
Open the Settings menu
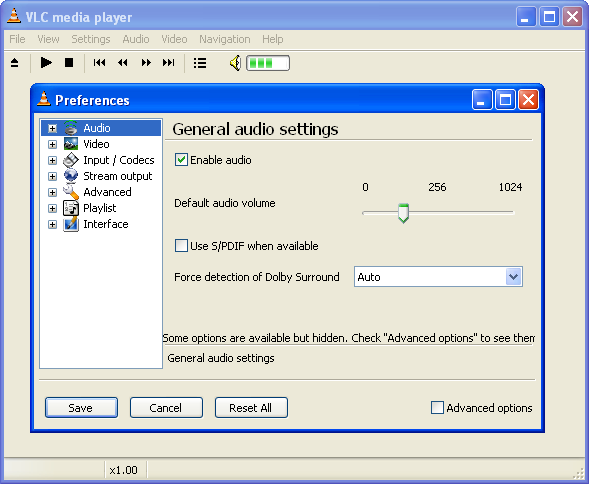coord(91,39)
